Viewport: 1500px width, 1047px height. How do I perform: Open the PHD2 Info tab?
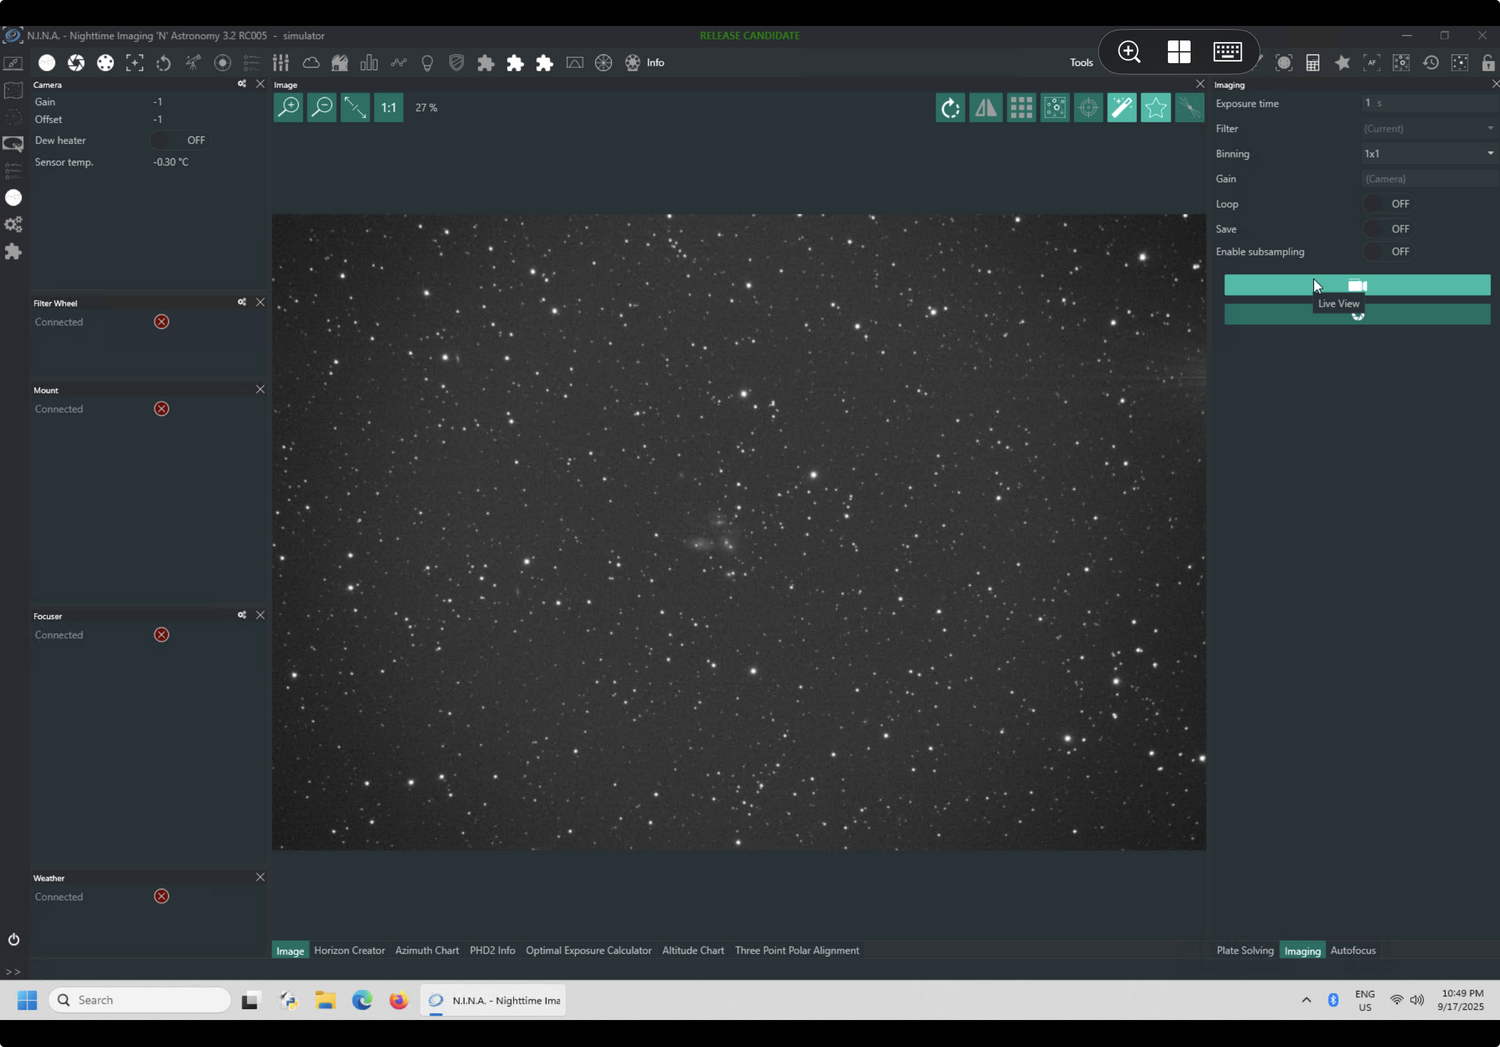click(x=492, y=950)
